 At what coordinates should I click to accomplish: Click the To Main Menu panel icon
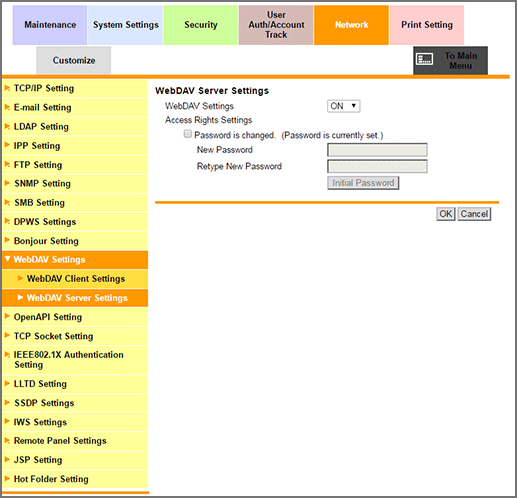click(x=424, y=59)
